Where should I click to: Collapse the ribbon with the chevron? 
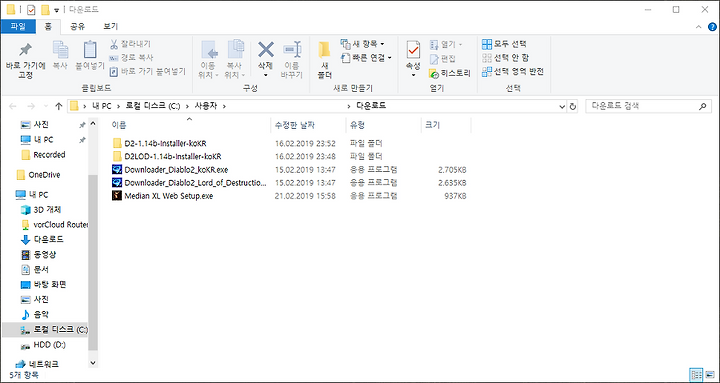(699, 27)
